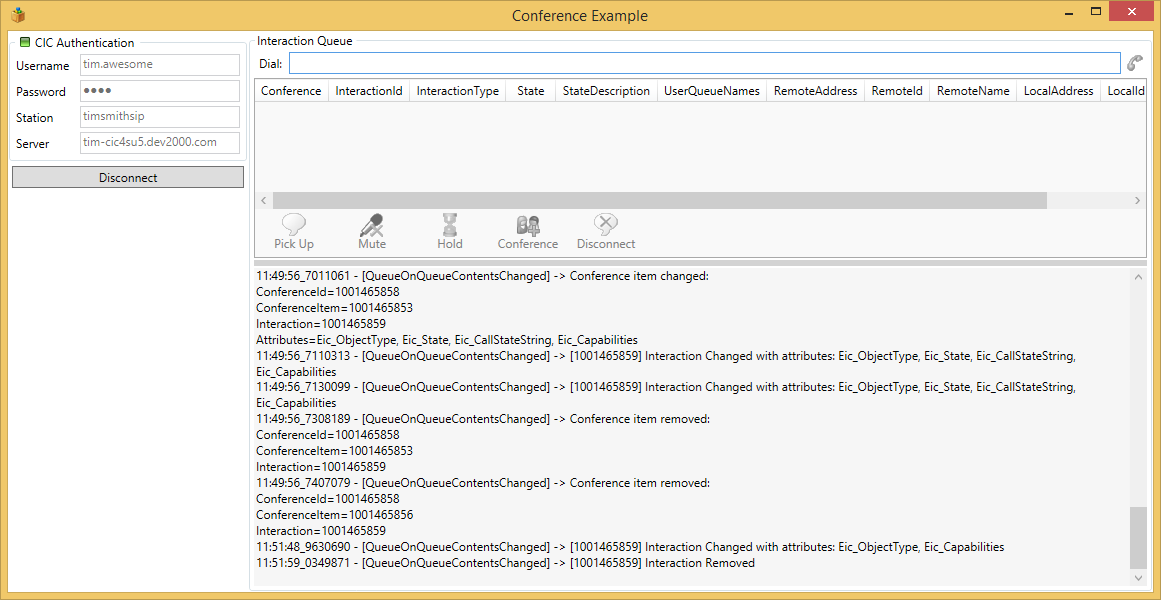The image size is (1161, 600).
Task: Maximize the Conference Example window
Action: [x=1096, y=12]
